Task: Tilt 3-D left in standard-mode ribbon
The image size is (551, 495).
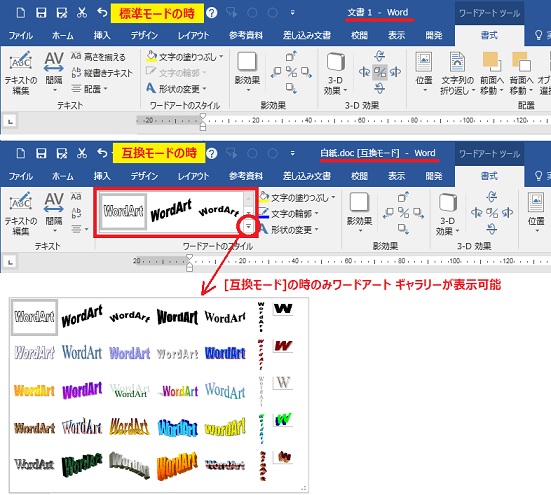Action: (364, 72)
